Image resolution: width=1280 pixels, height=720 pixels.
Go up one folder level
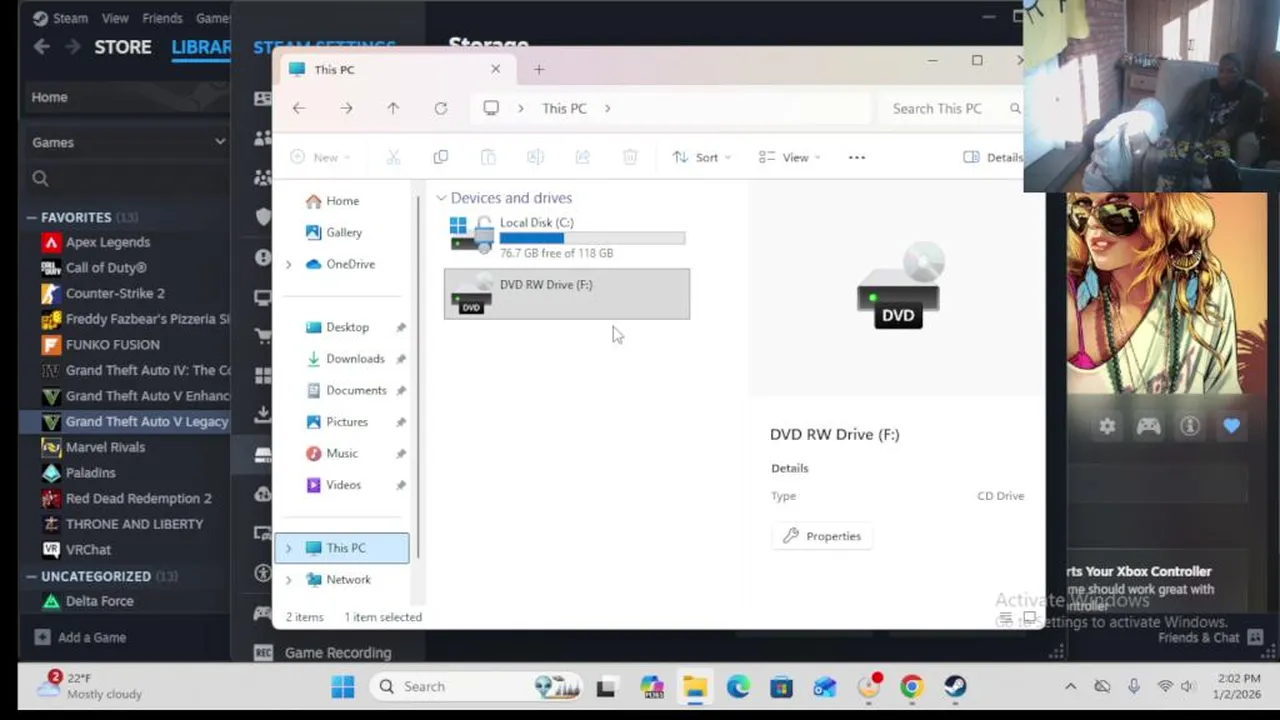[393, 108]
